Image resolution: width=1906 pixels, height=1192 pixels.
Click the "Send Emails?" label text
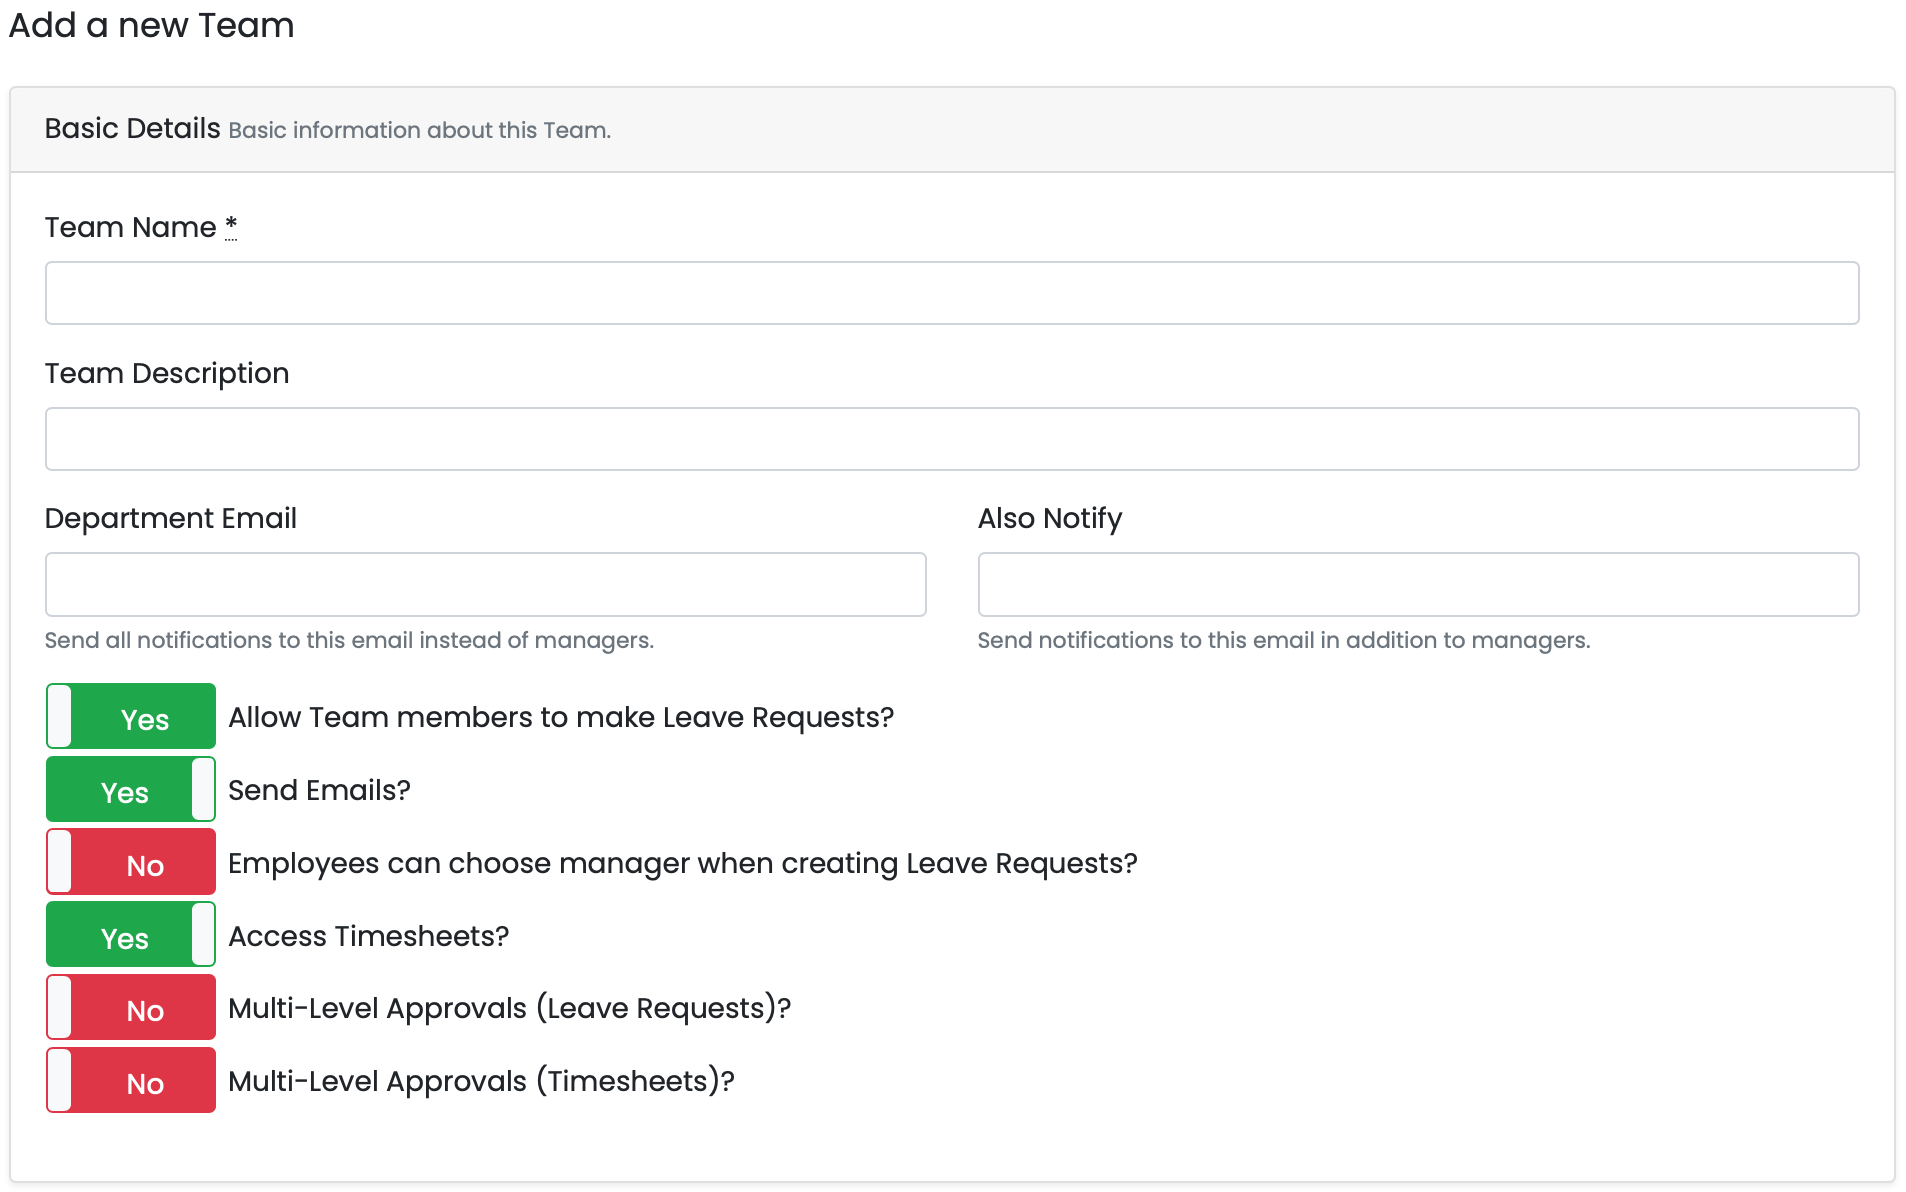[x=319, y=790]
